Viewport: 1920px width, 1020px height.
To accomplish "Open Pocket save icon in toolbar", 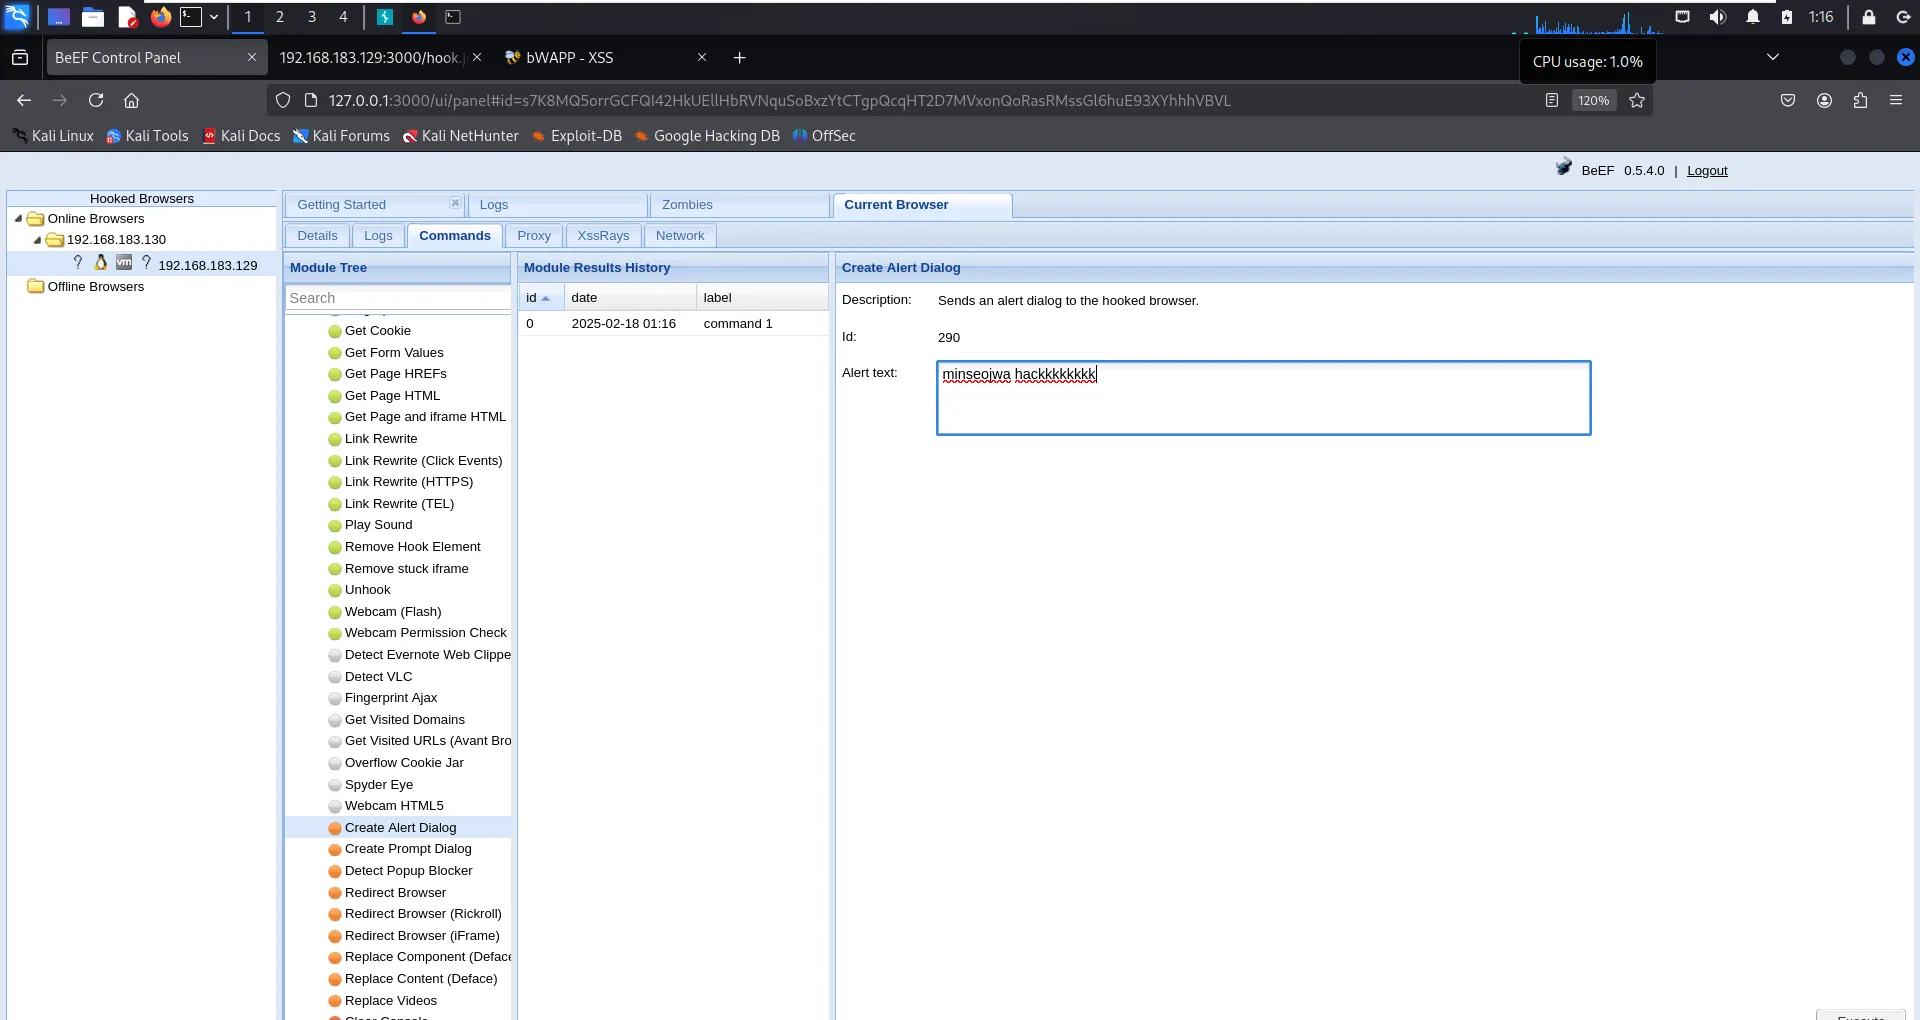I will point(1788,100).
